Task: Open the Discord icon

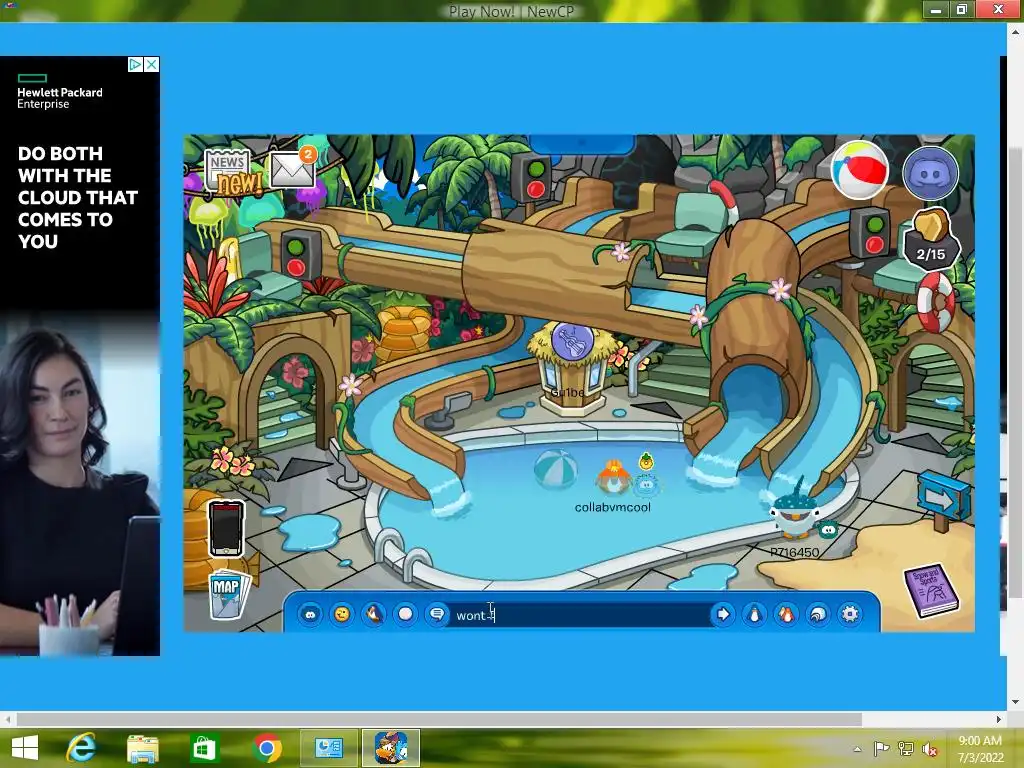Action: [x=930, y=173]
